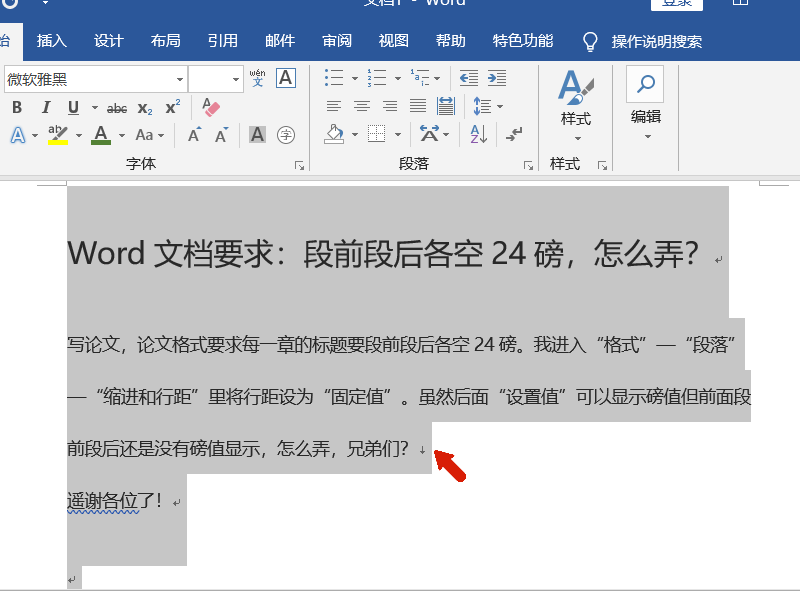This screenshot has height=600, width=800.
Task: Toggle italic formatting
Action: pos(46,108)
